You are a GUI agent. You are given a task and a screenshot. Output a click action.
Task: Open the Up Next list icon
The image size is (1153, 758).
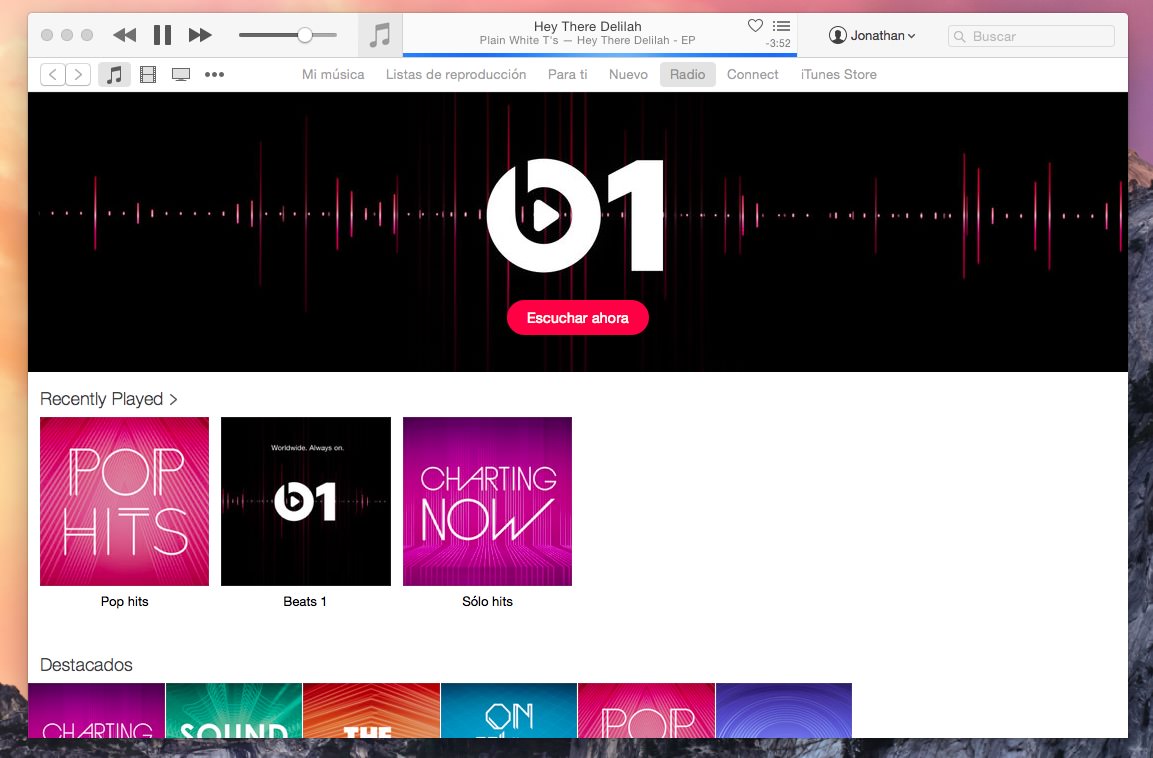781,26
